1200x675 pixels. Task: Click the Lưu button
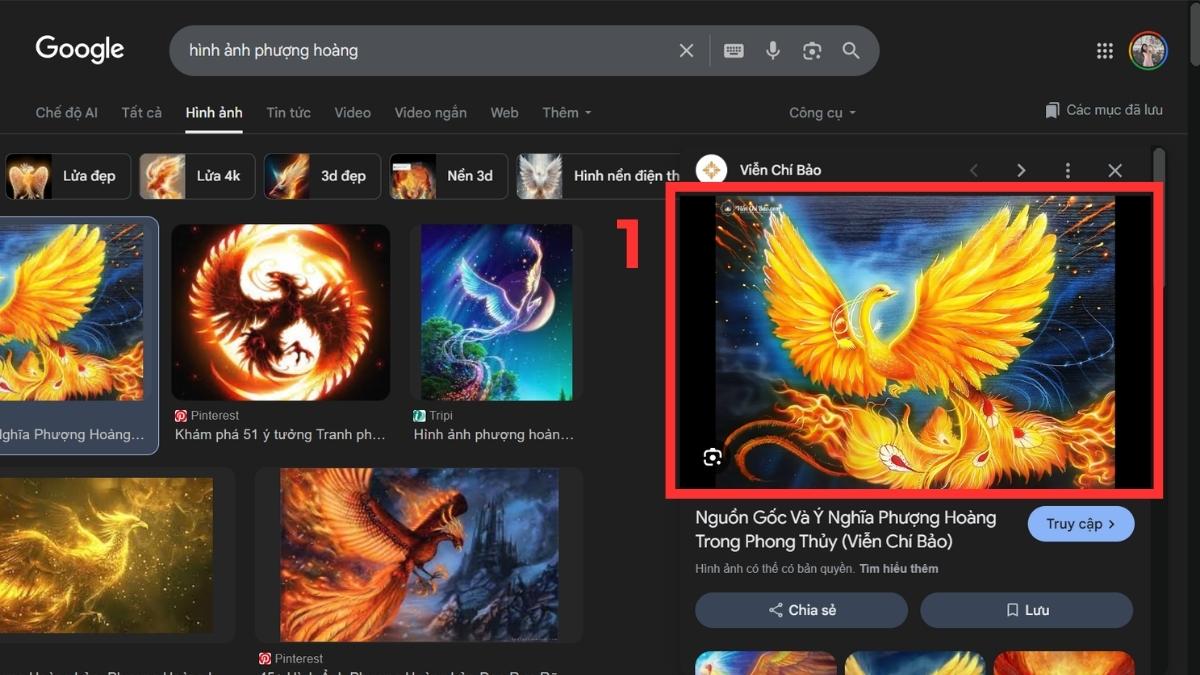(1026, 610)
